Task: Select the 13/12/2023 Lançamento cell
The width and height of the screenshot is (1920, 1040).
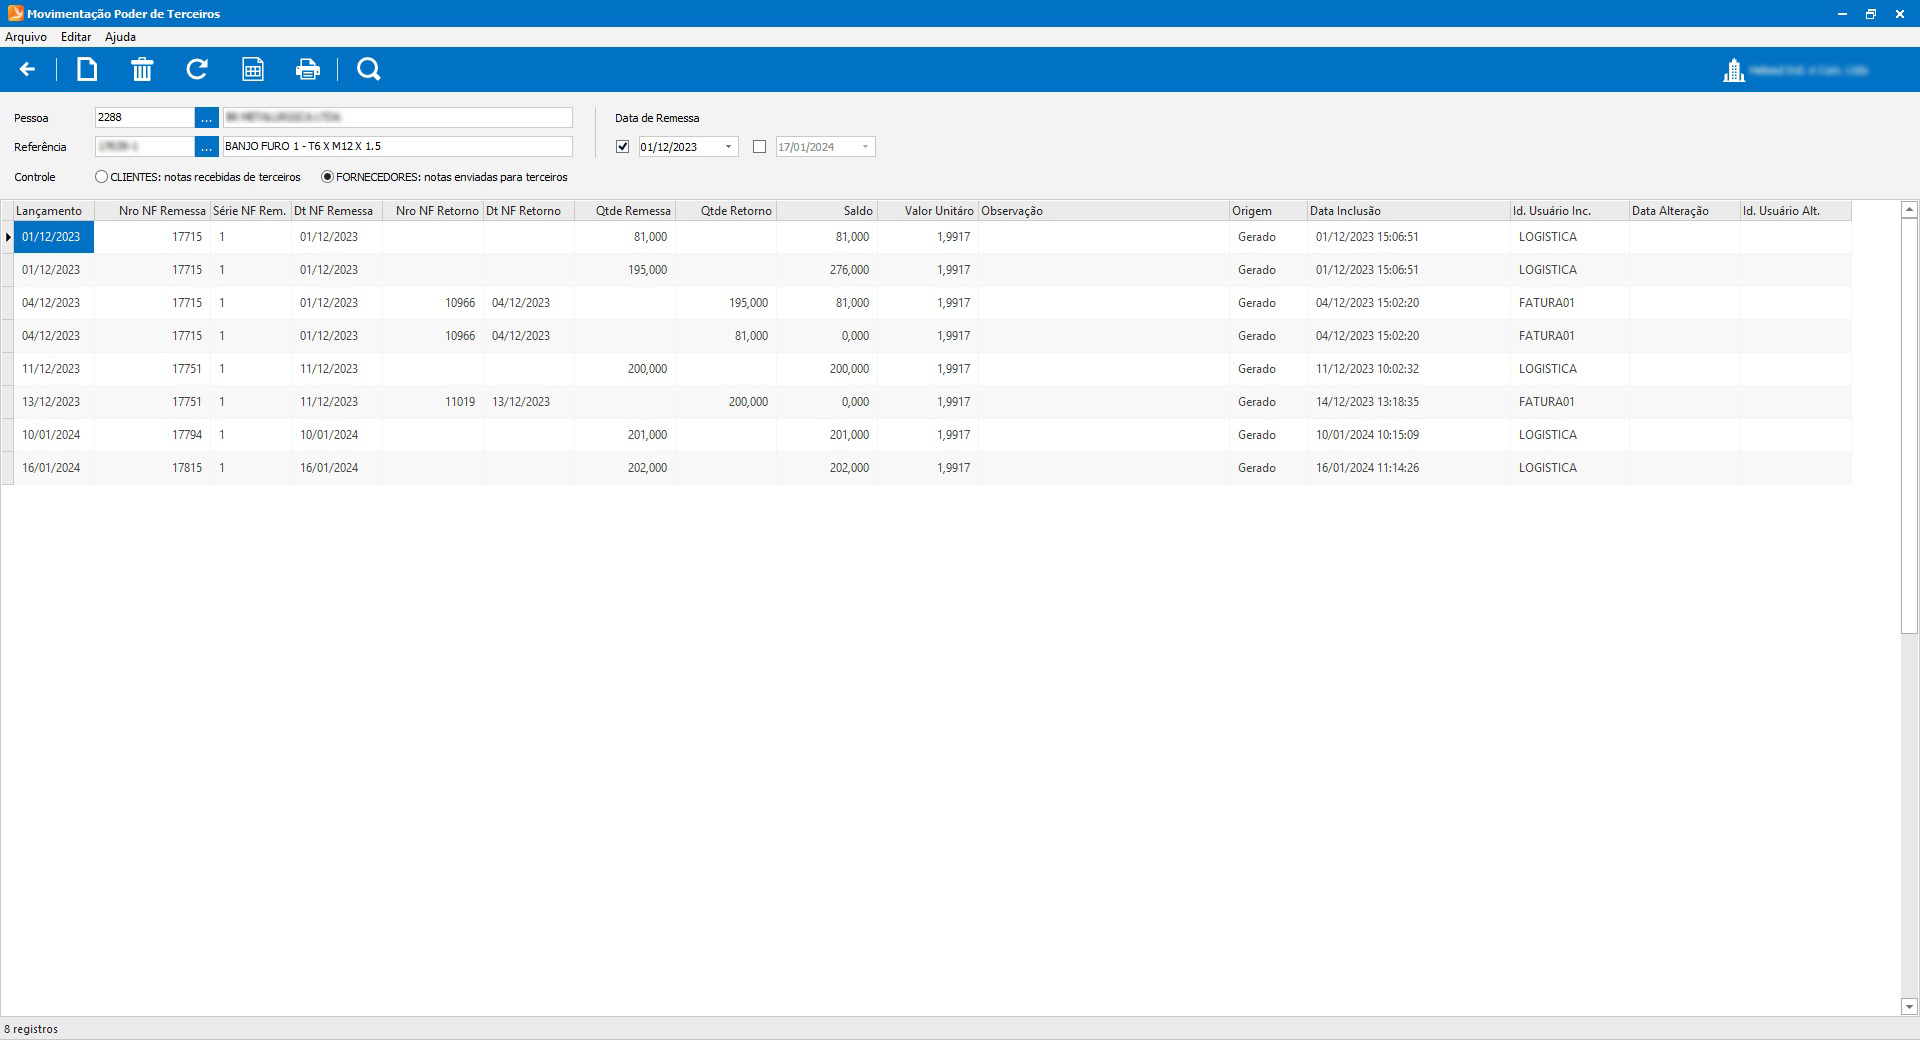Action: click(x=54, y=402)
